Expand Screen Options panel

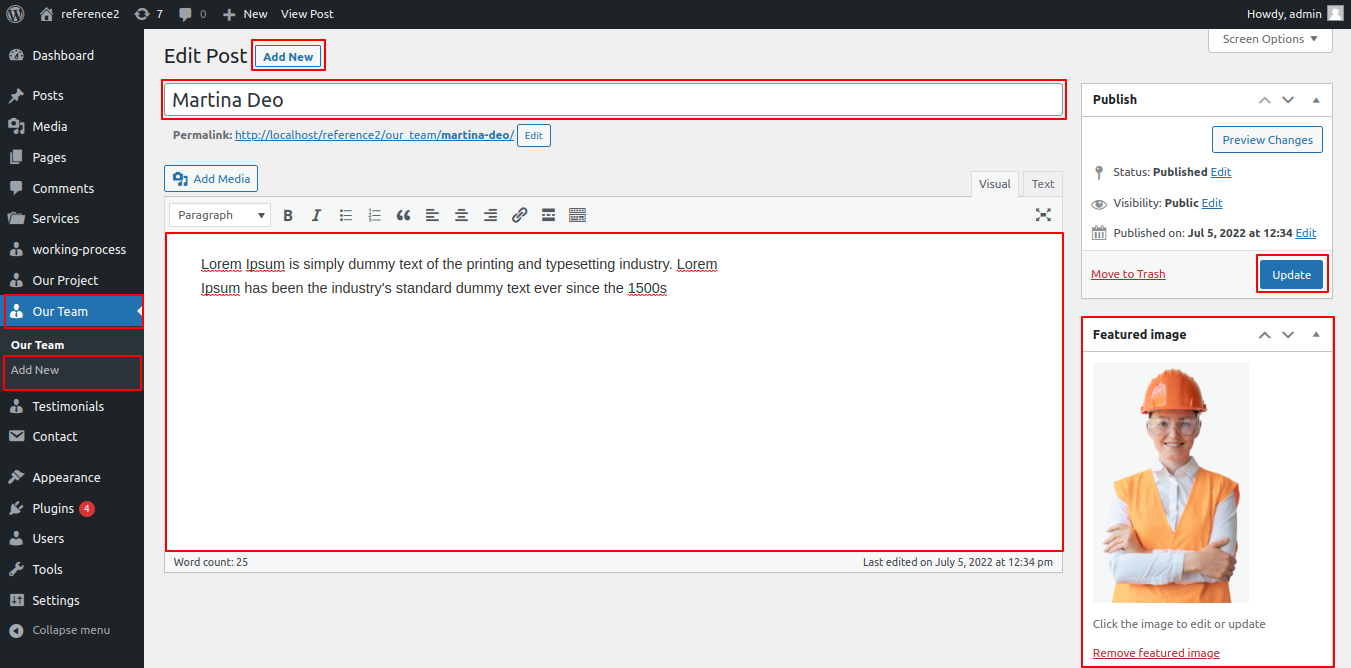(x=1270, y=39)
